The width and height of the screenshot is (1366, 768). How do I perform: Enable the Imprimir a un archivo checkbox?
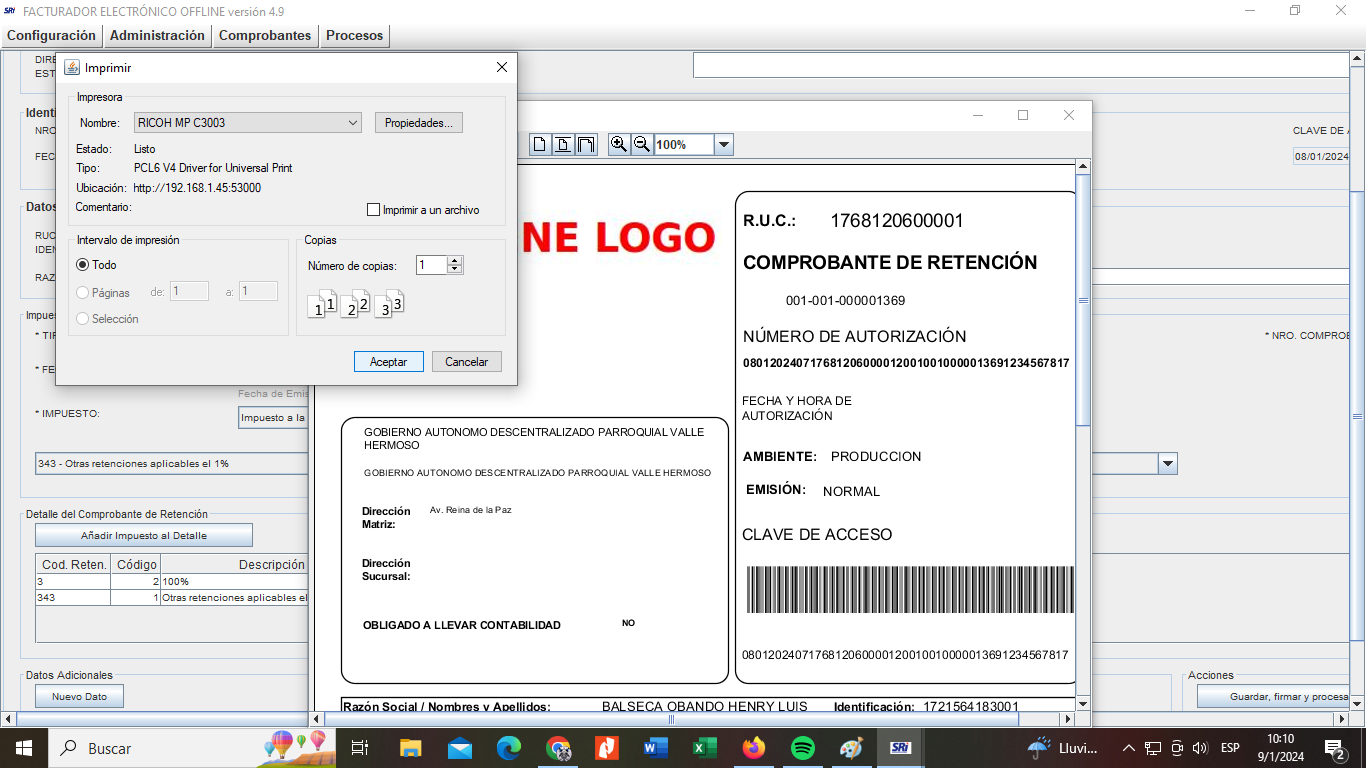click(x=374, y=210)
